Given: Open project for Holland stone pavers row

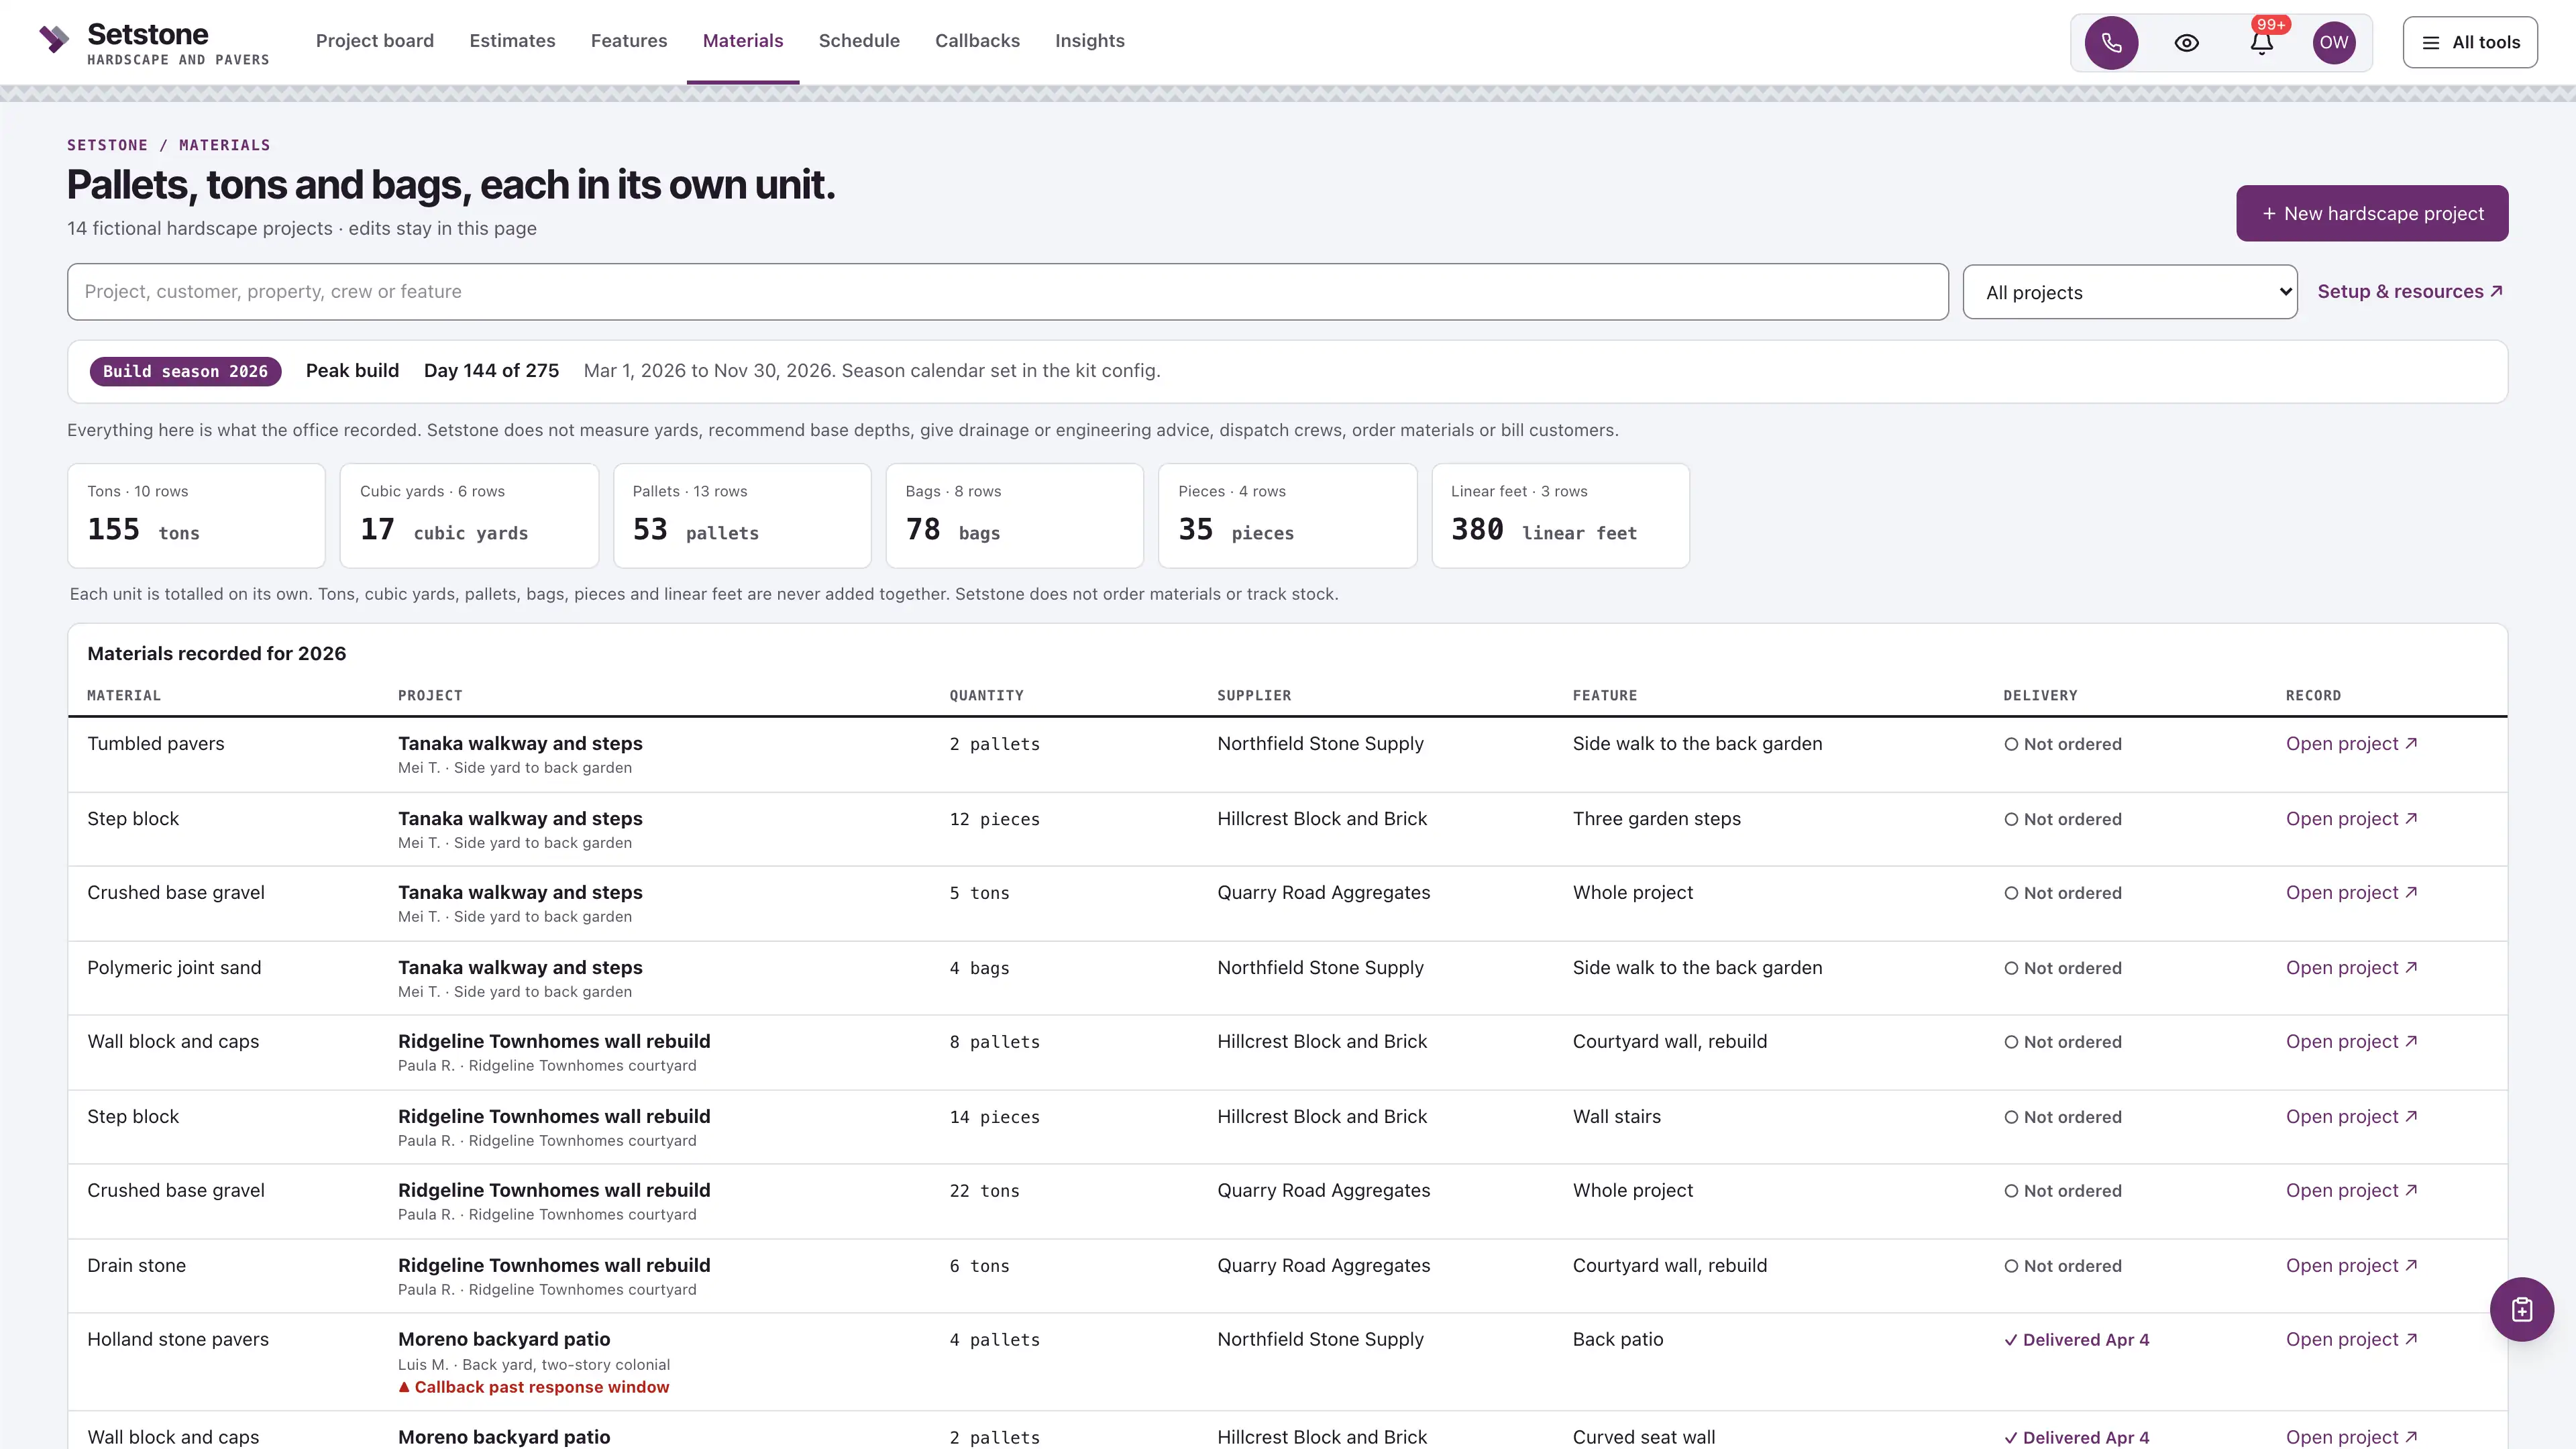Looking at the screenshot, I should pyautogui.click(x=2351, y=1339).
